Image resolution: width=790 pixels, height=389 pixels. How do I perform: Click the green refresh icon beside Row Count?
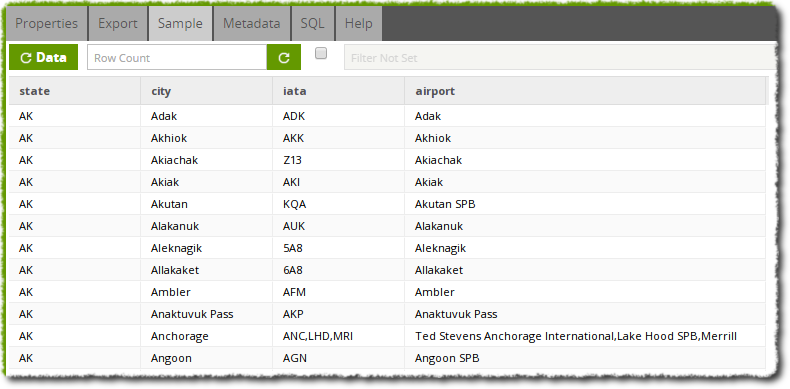point(284,57)
